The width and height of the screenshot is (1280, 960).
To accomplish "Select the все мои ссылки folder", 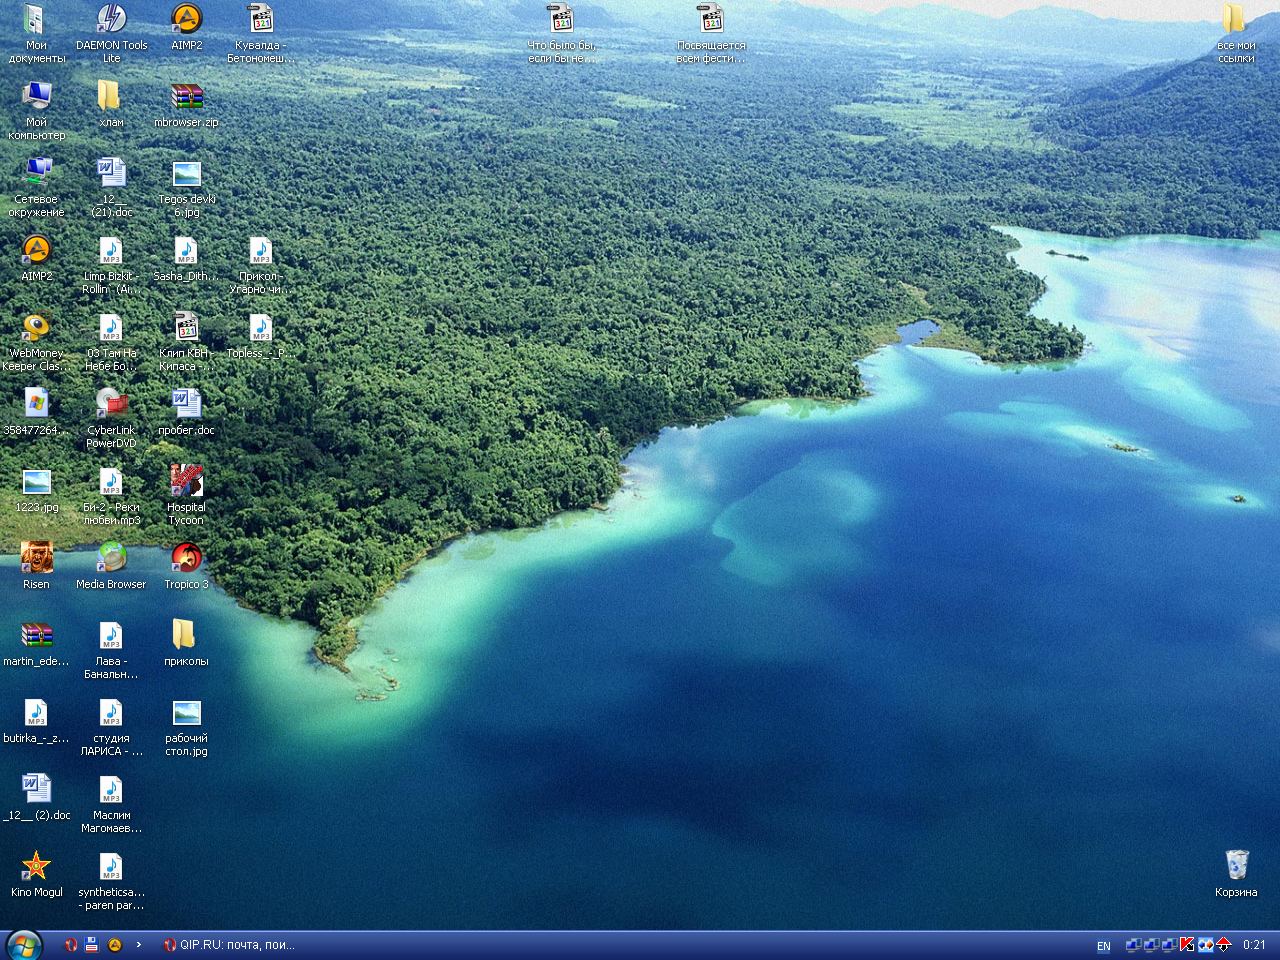I will point(1236,34).
